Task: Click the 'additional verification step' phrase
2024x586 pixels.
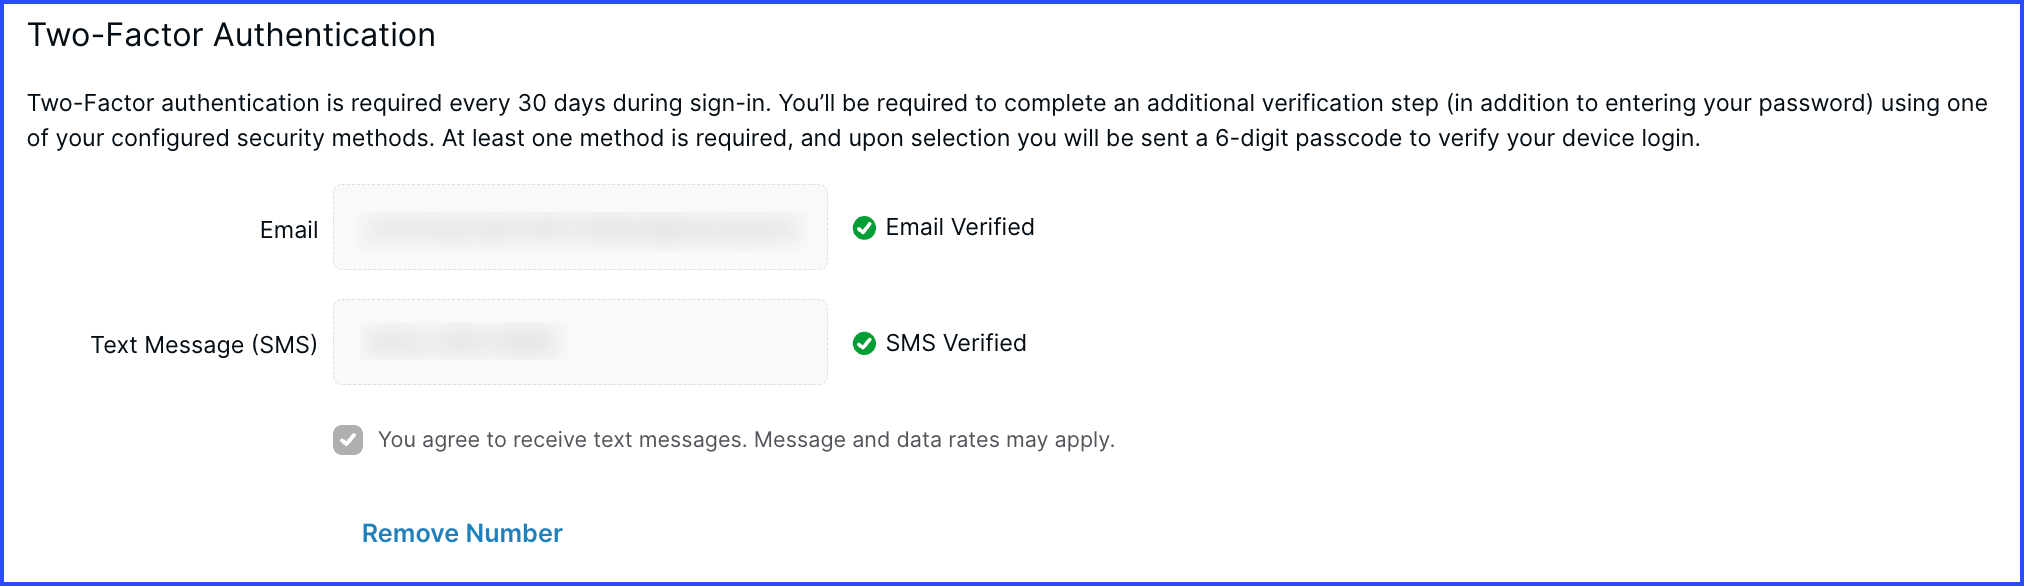Action: pos(1292,103)
